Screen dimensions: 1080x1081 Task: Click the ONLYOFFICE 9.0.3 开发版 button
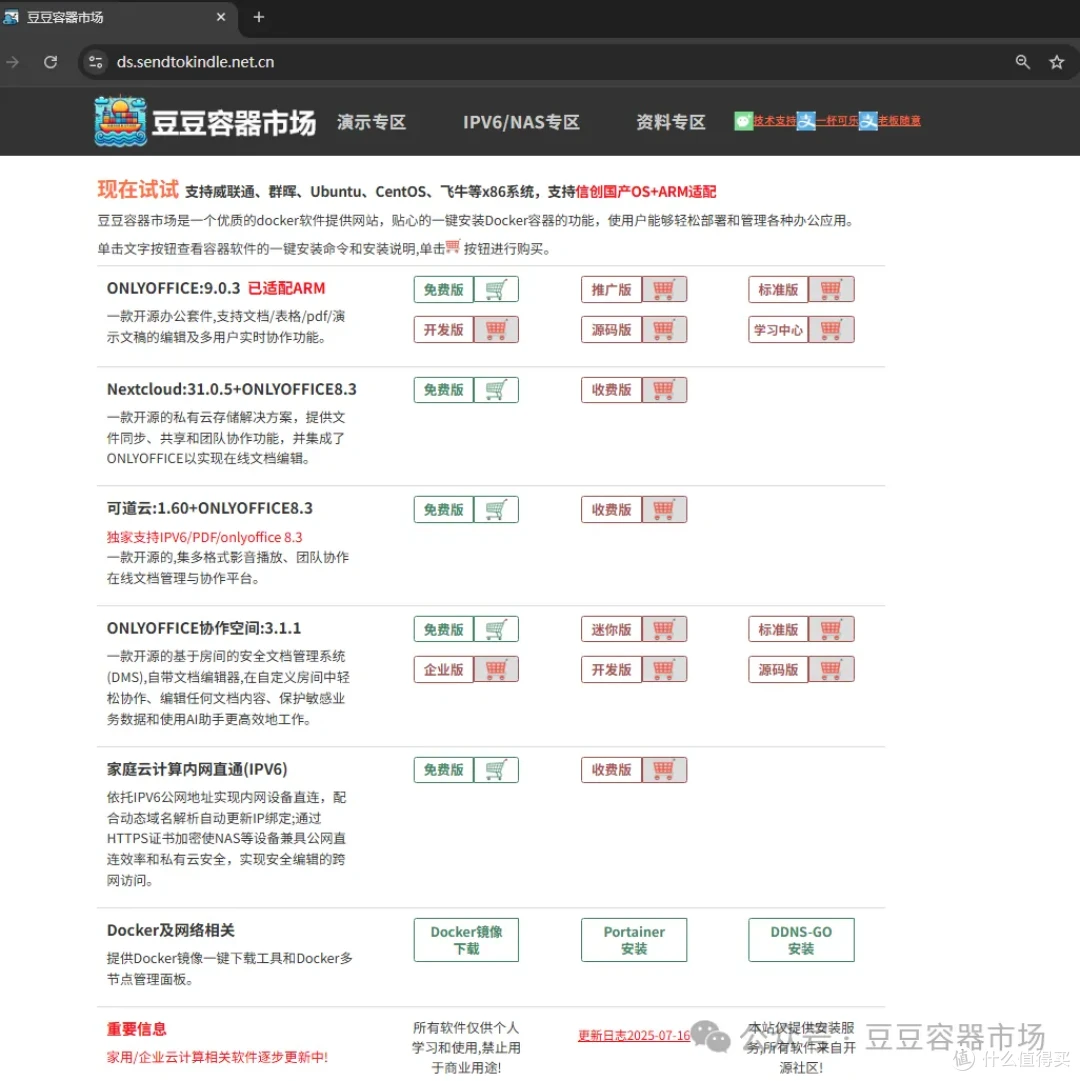[444, 330]
